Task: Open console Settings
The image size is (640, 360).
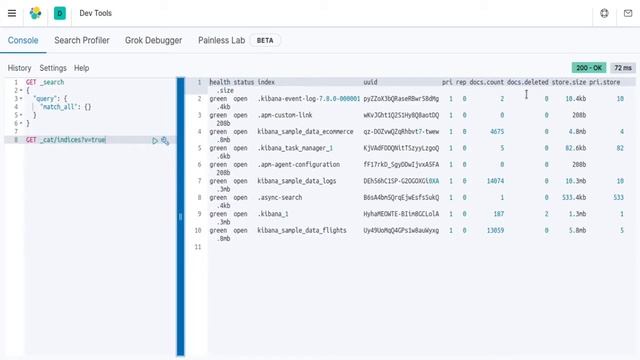Action: 53,68
